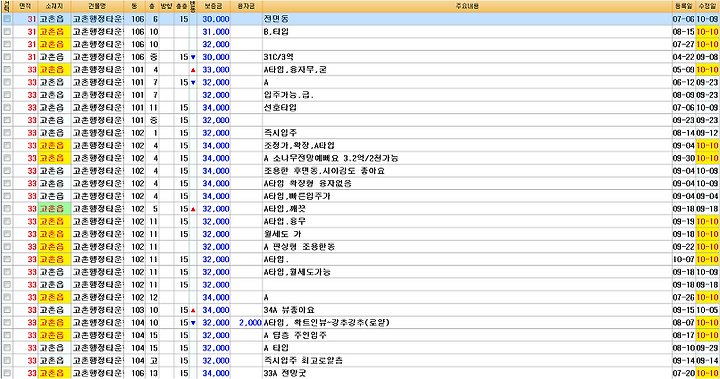The height and width of the screenshot is (379, 720).
Task: Click the 융자금 column header
Action: tap(246, 6)
